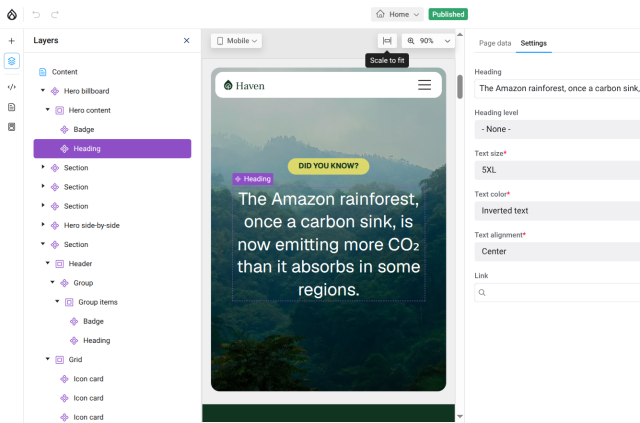Open the Heading level dropdown

click(x=557, y=129)
